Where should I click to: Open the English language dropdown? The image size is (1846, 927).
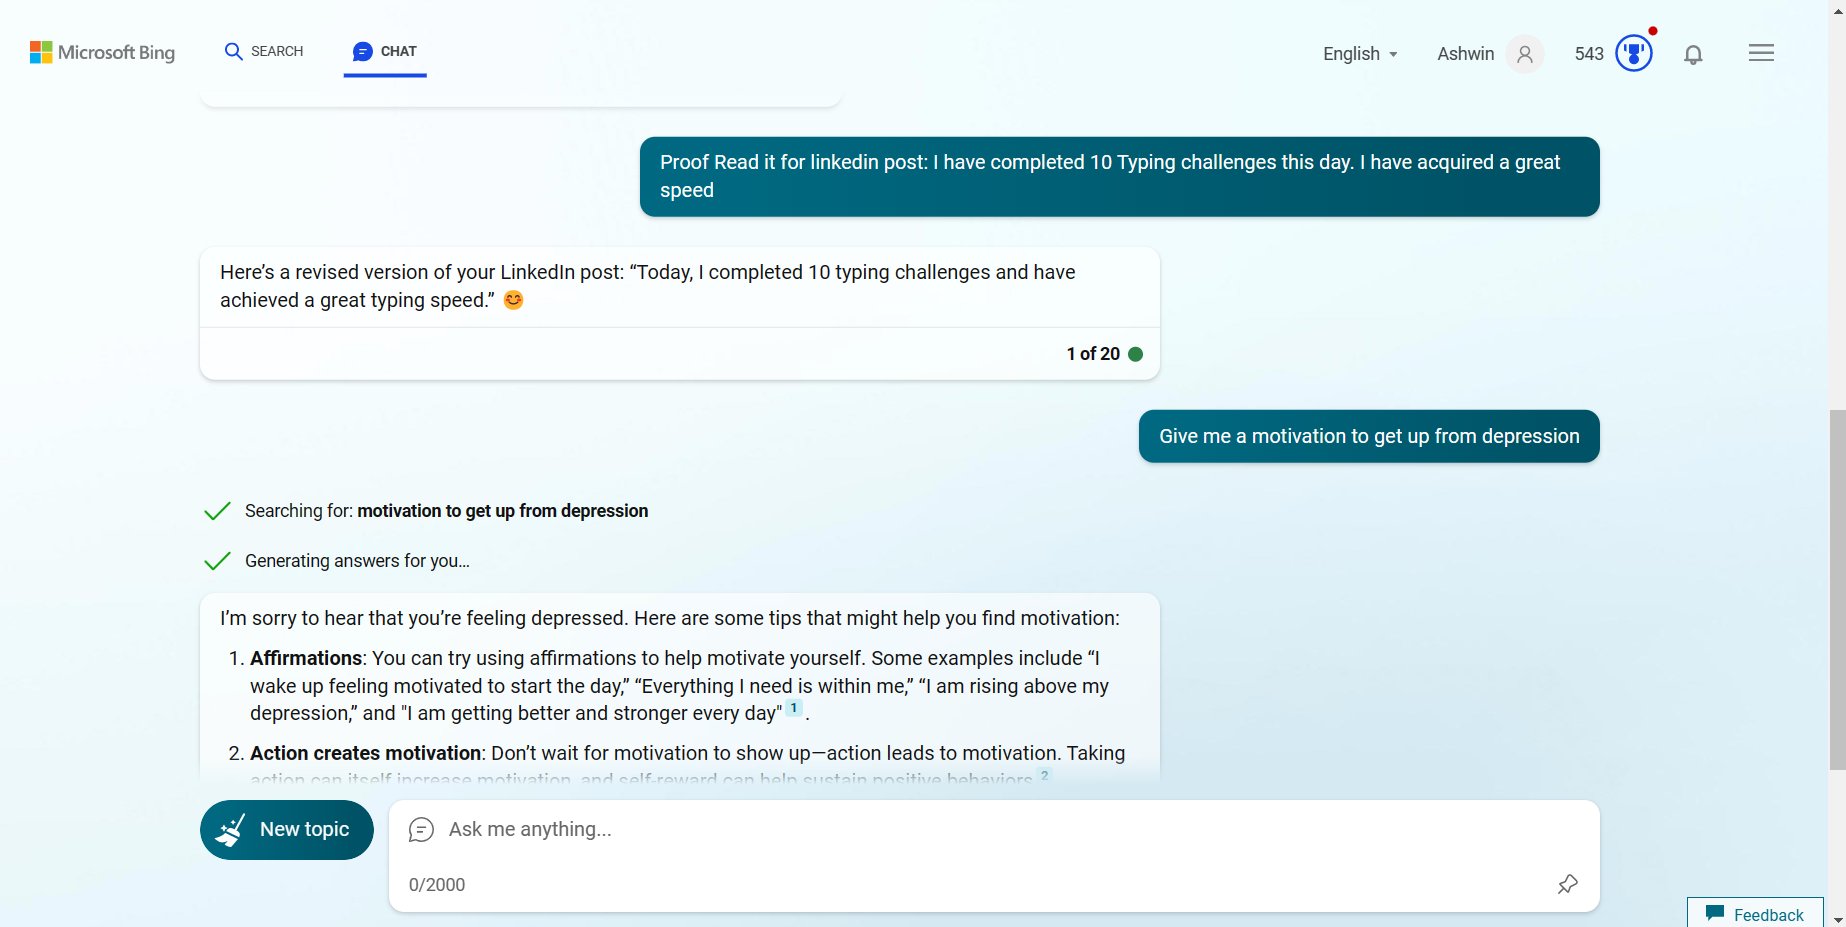(x=1358, y=54)
